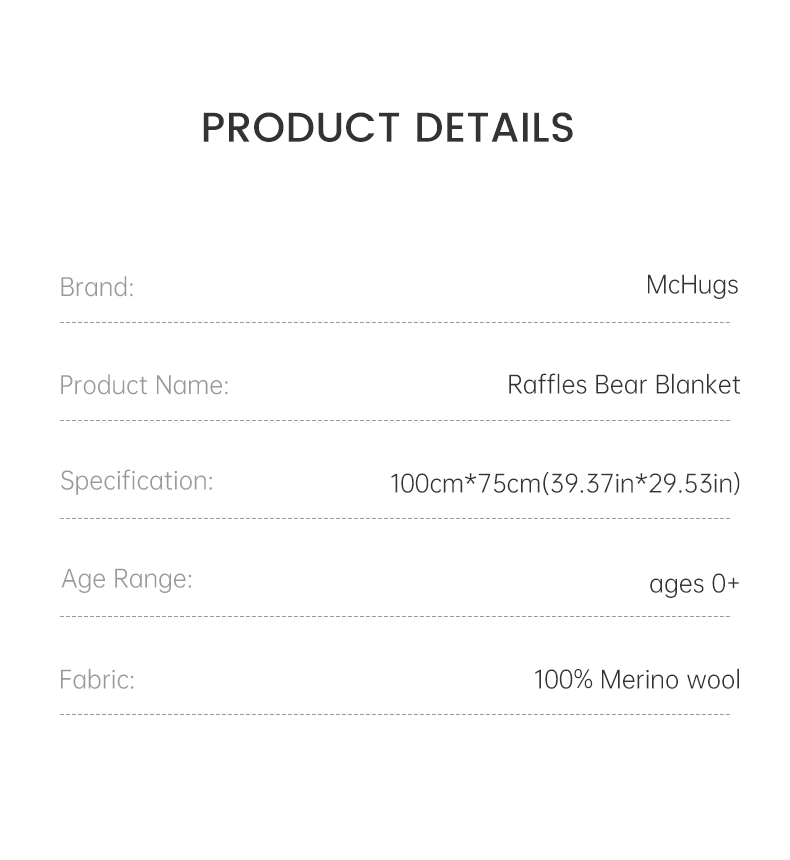Select the Fabric: label
790x860 pixels.
[x=97, y=680]
